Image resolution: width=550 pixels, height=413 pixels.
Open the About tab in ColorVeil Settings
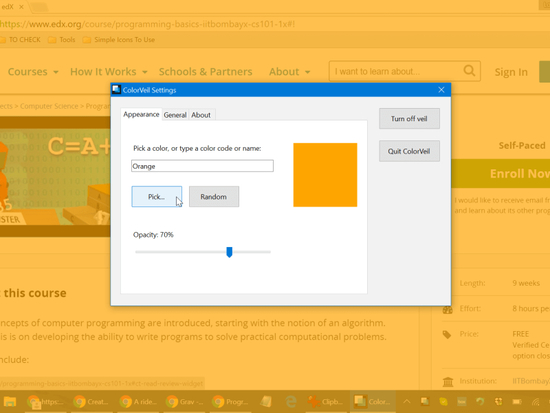point(201,115)
